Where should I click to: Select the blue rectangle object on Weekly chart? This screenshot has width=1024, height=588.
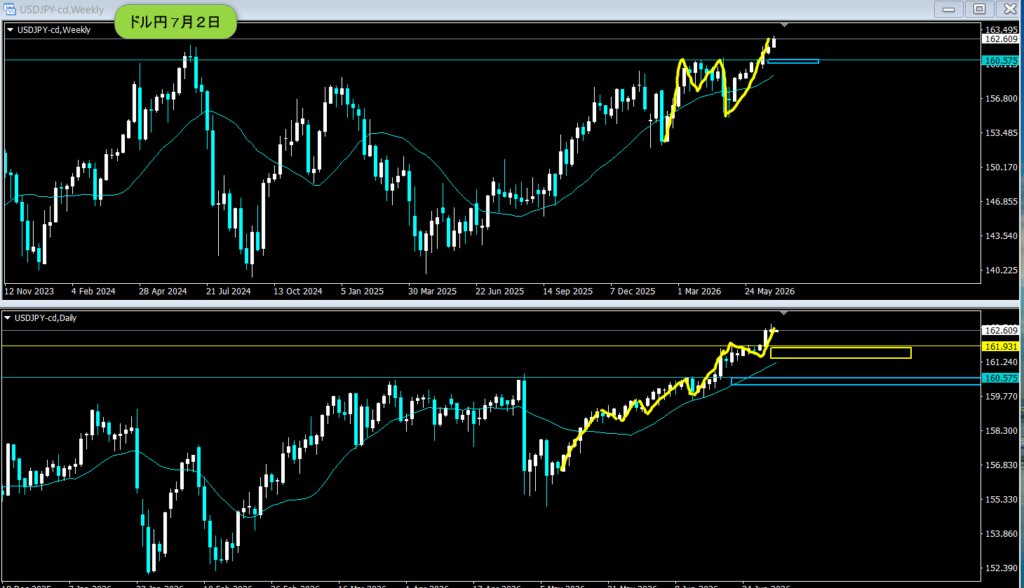coord(793,61)
